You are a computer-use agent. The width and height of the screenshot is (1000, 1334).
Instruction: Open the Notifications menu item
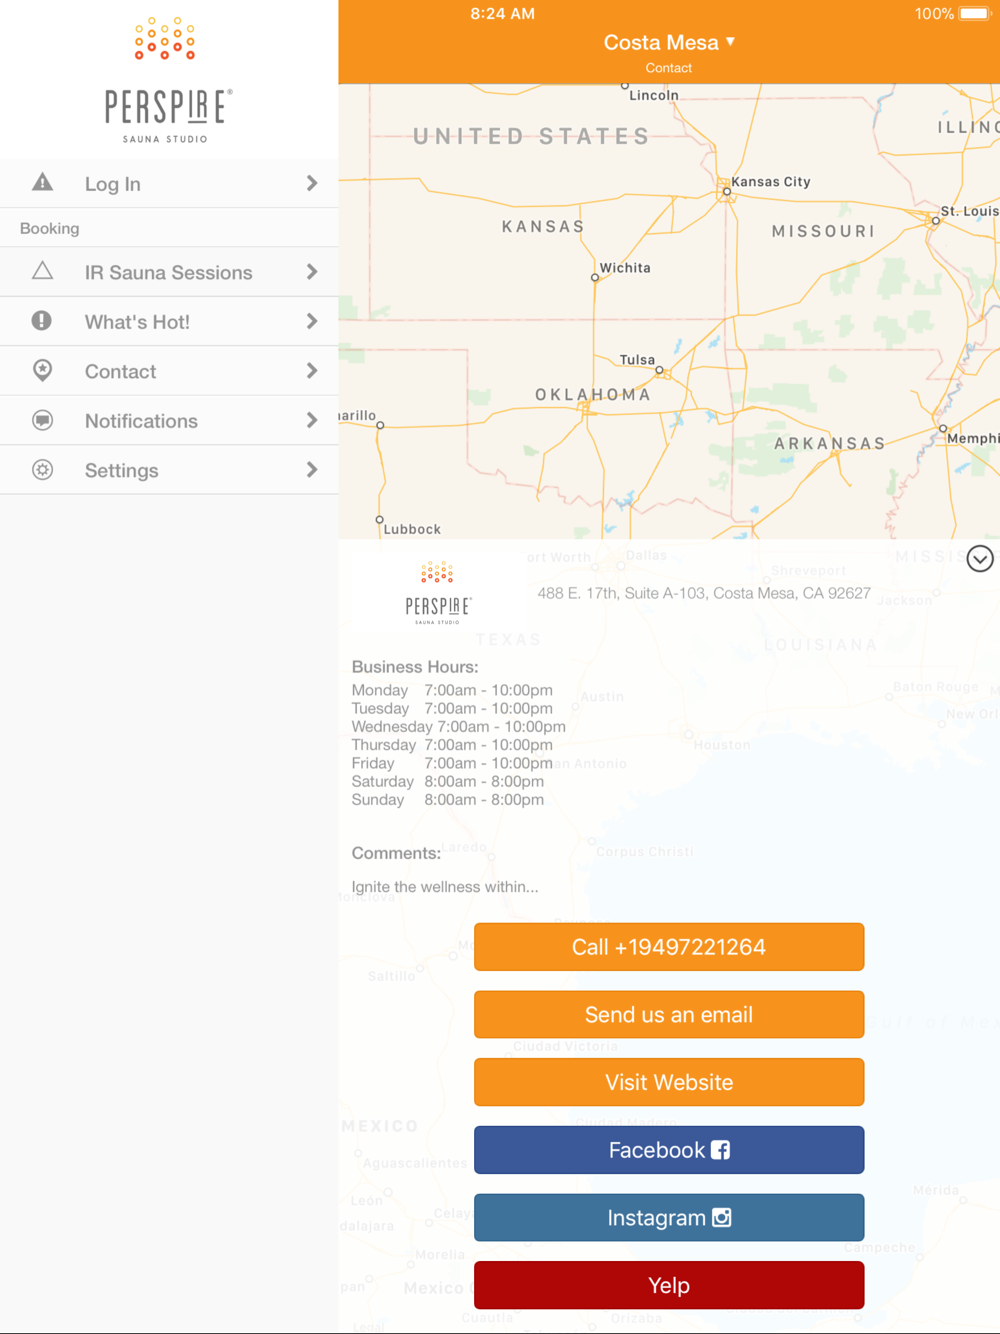tap(169, 421)
